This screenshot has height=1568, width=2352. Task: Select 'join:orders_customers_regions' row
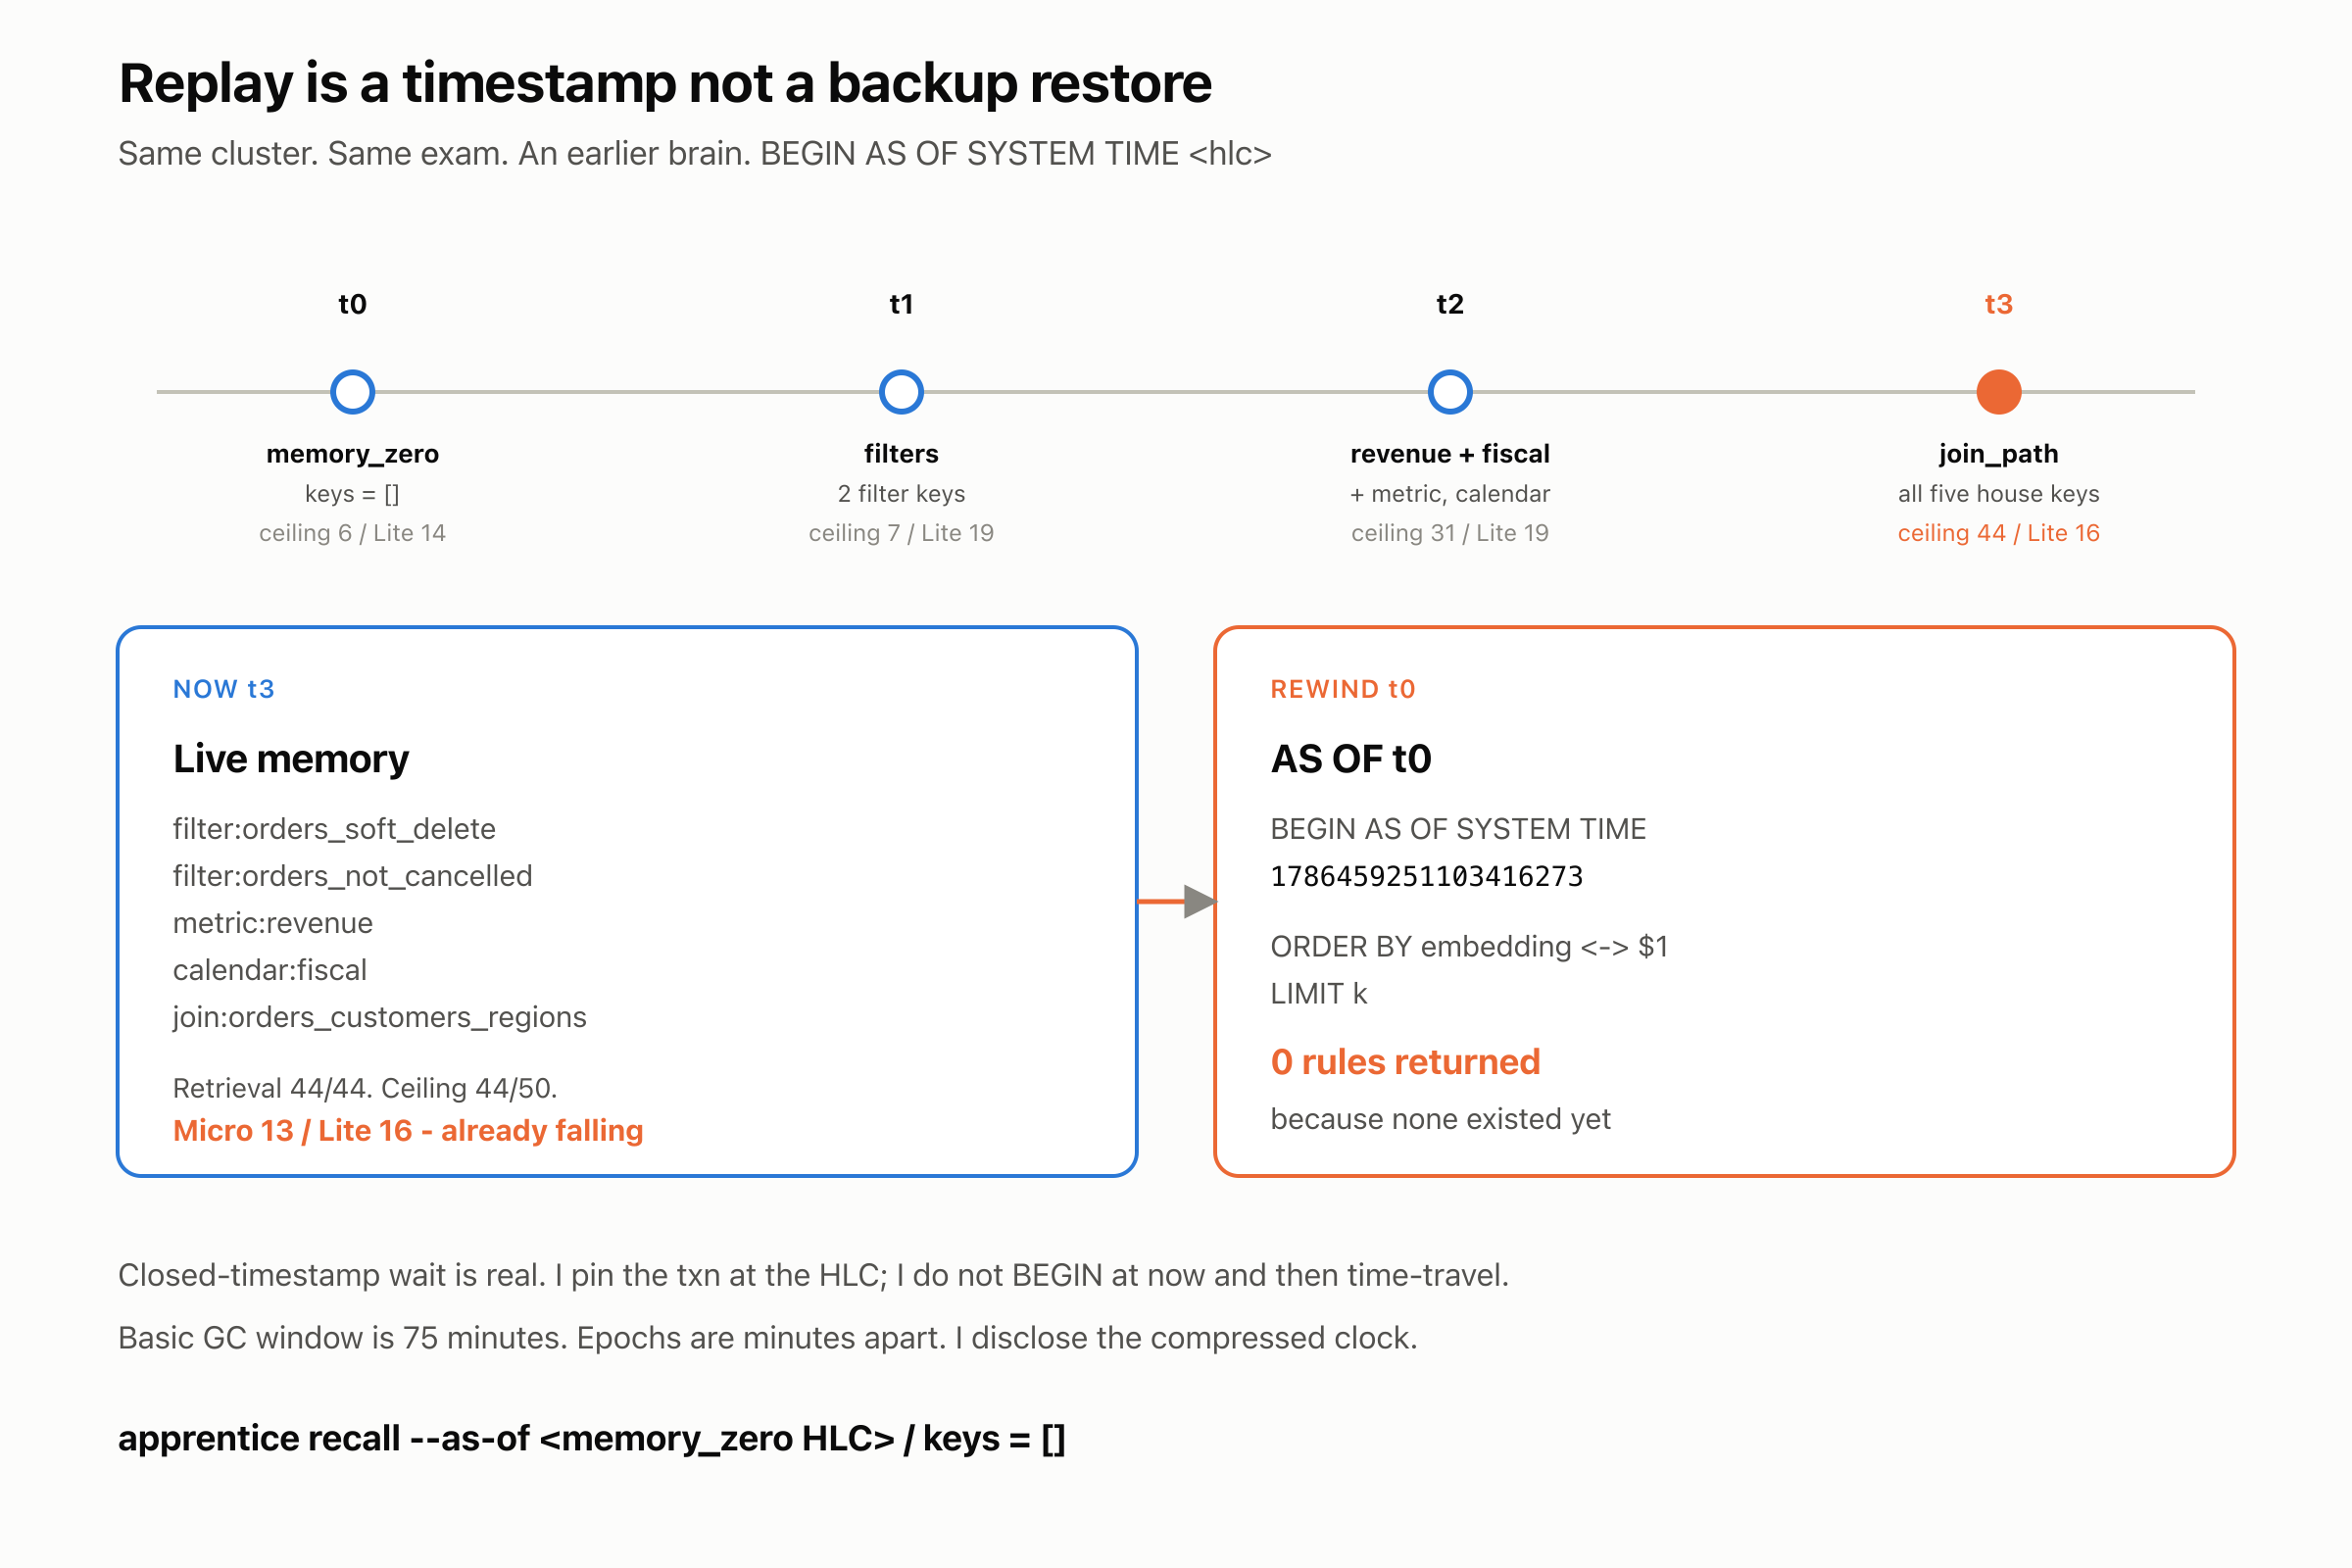[380, 1017]
